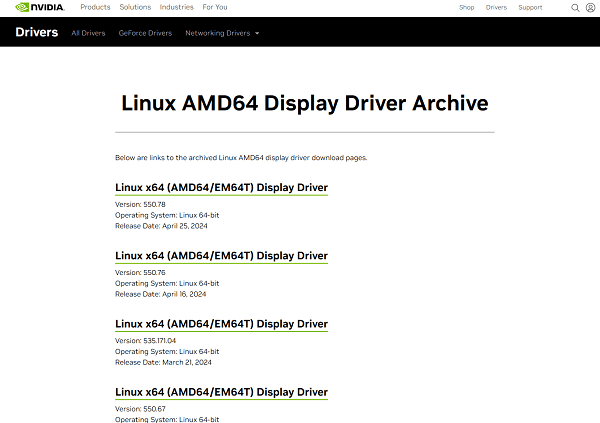Screen dimensions: 600x423
Task: Open the Solutions menu
Action: 135,7
